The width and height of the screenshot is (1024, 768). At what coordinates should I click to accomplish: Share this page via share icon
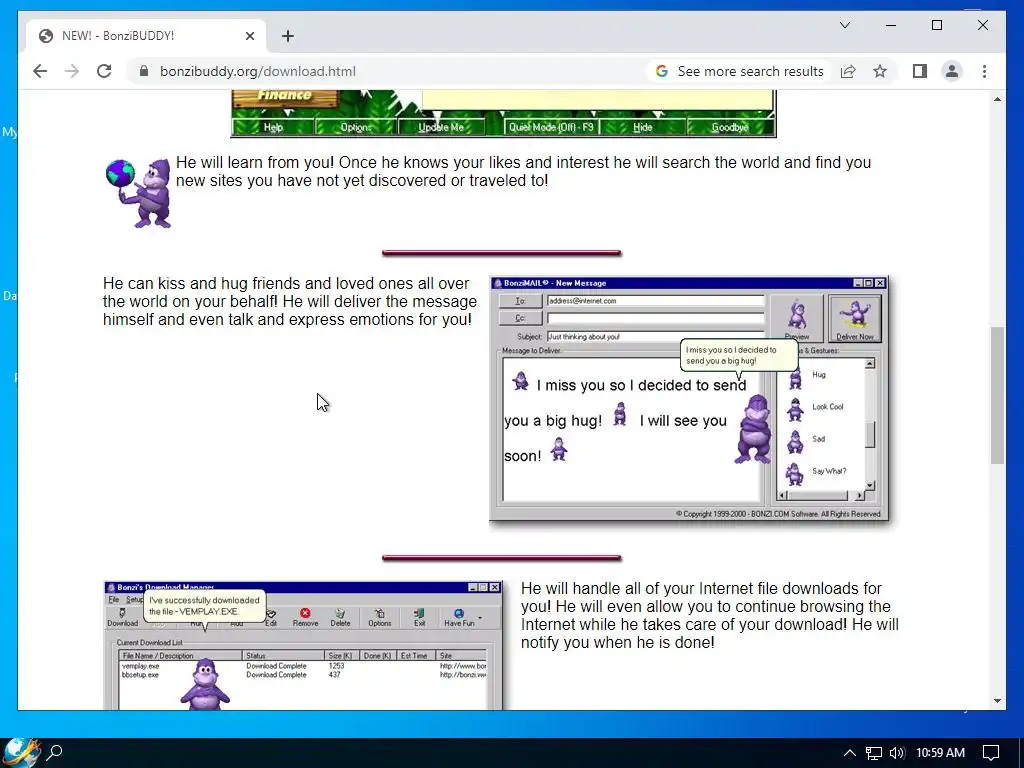pos(848,71)
